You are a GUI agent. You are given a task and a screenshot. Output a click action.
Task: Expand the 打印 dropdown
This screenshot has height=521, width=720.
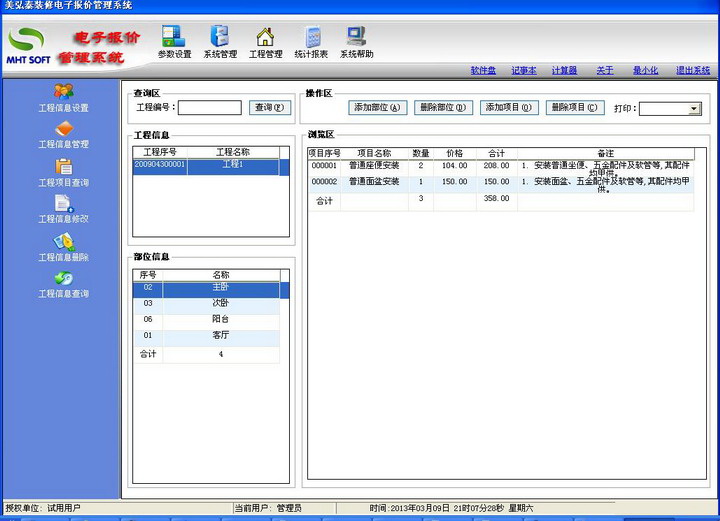tap(694, 109)
